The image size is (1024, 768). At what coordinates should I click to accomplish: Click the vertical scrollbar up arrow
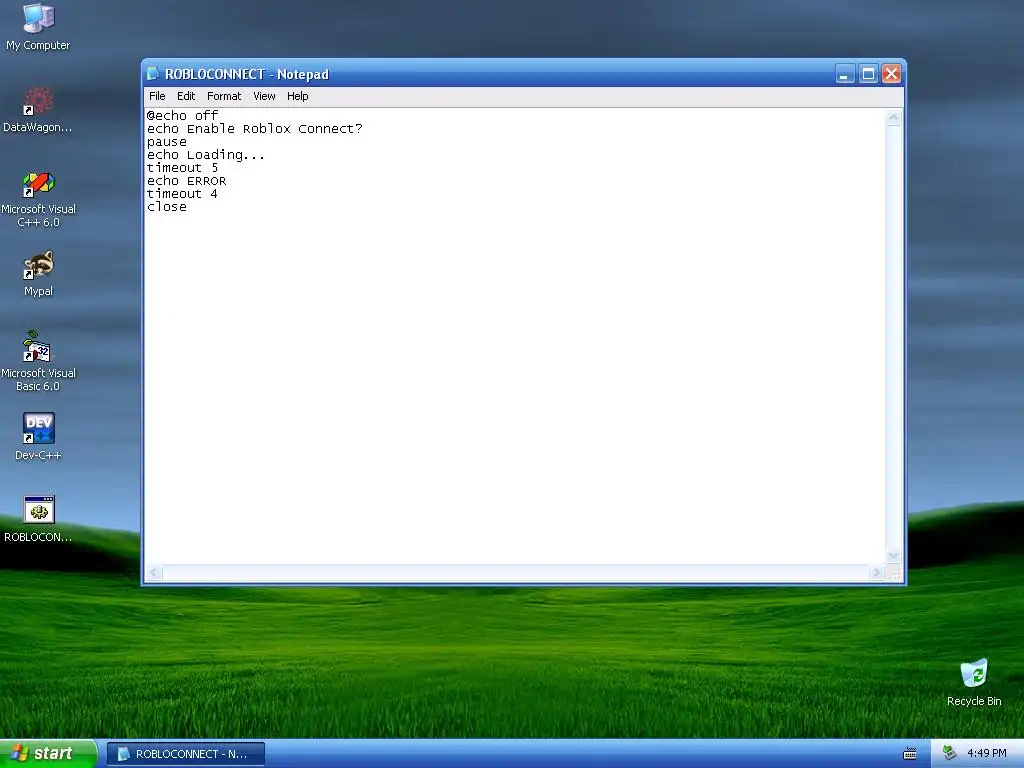click(x=893, y=118)
